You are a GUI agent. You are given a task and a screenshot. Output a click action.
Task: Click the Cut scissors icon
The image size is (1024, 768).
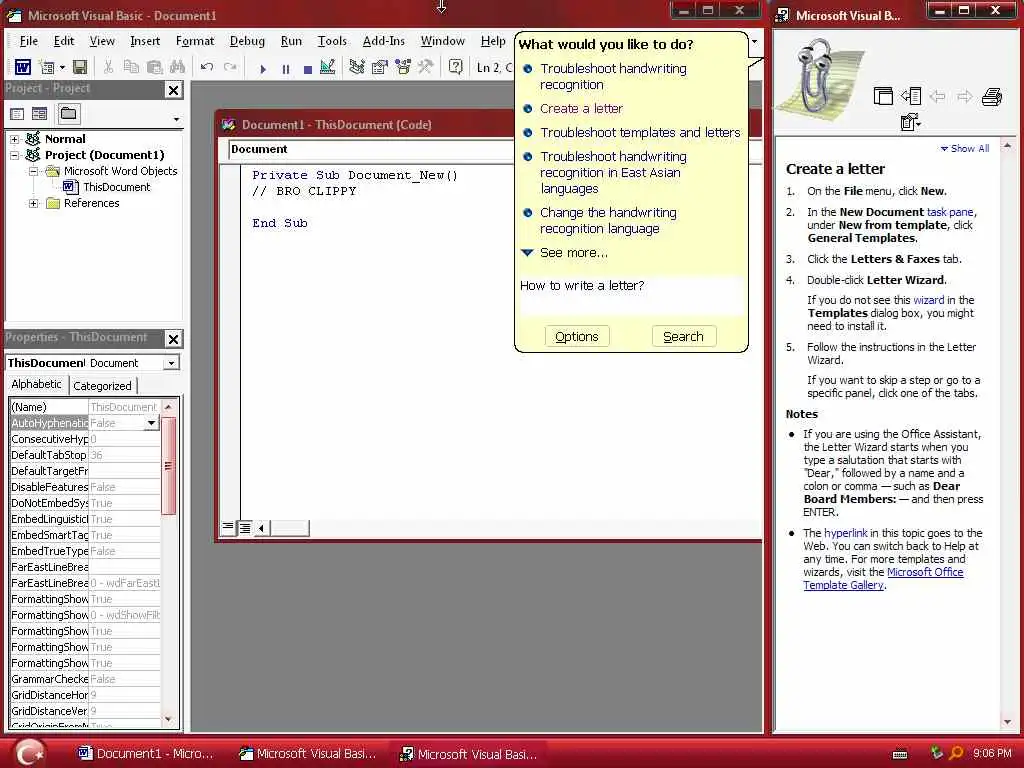click(x=108, y=67)
